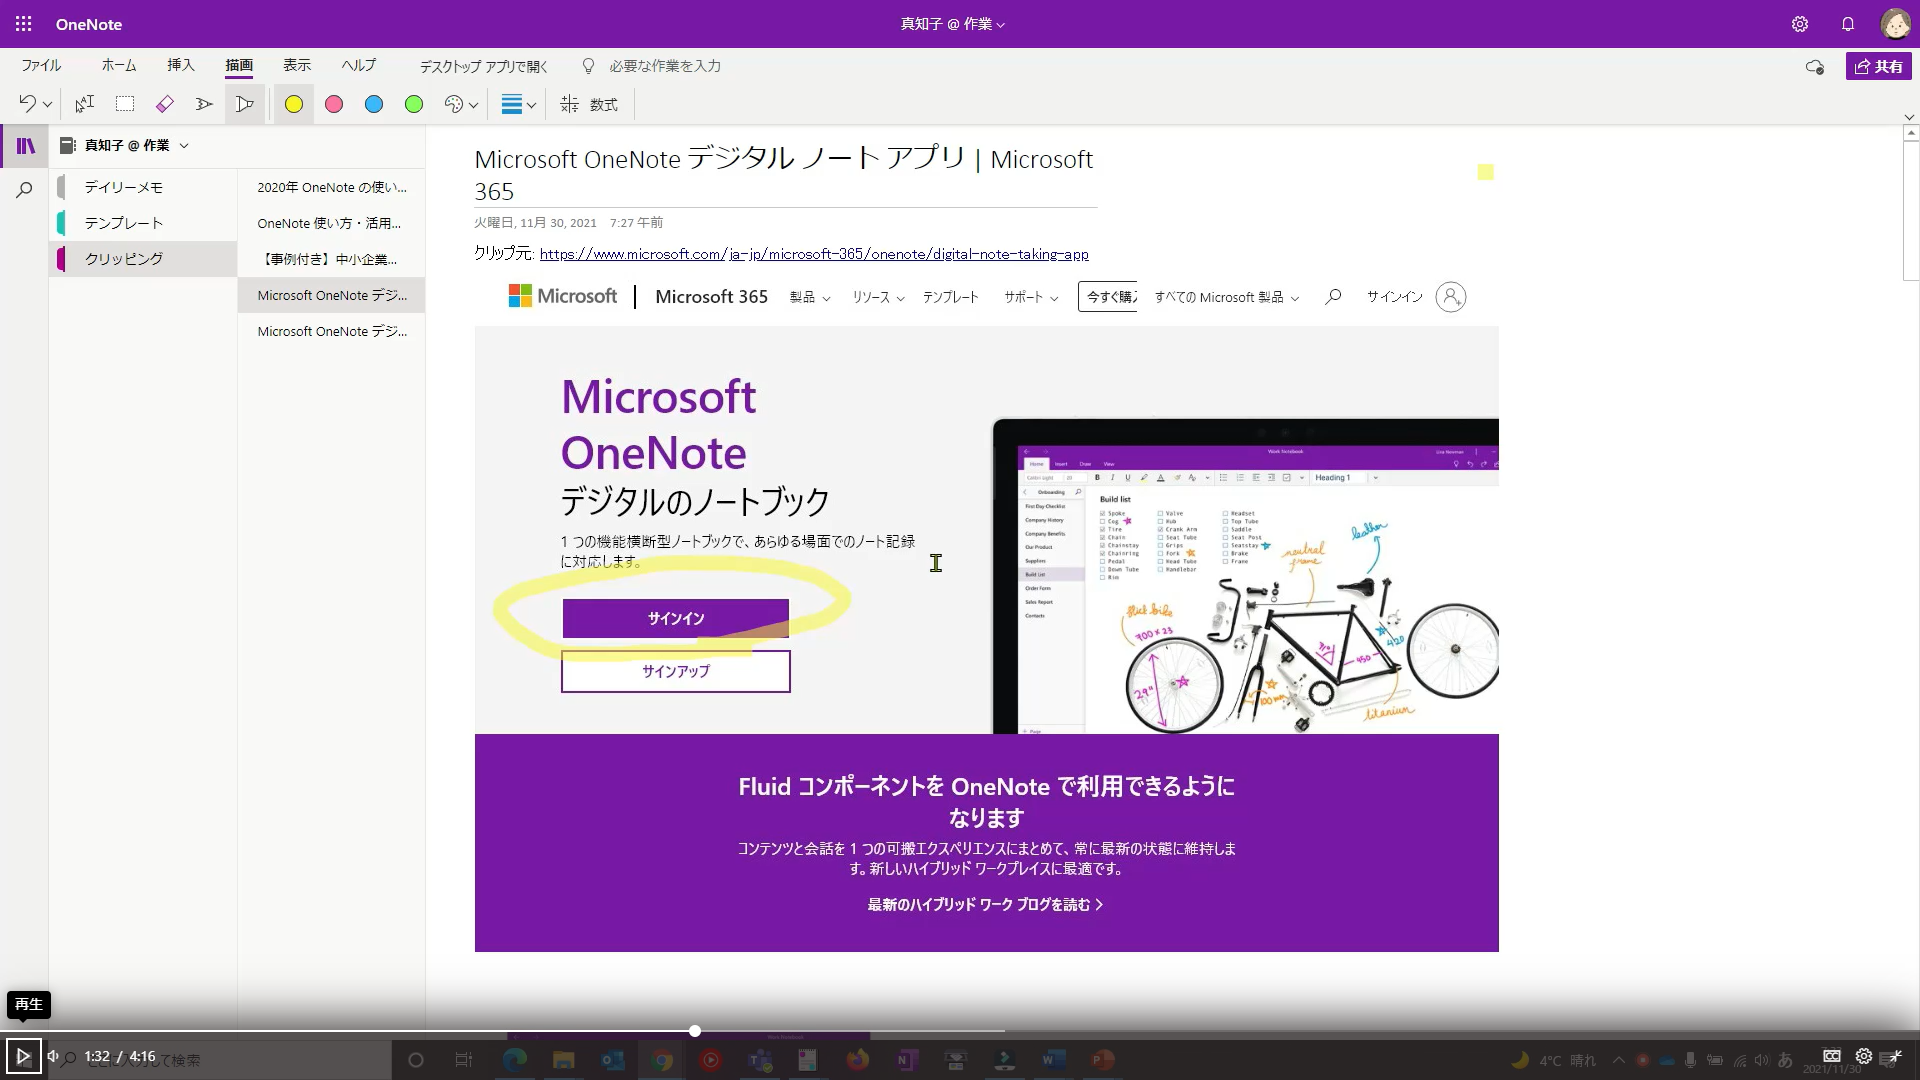Click 最新のハイブリッド ワーク ブログを読む link
1920x1080 pixels.
pos(985,904)
